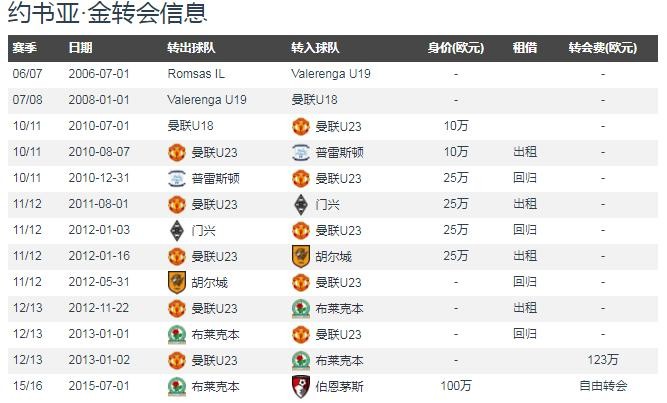The image size is (667, 403).
Task: Click the 赛季 column header
Action: [24, 48]
